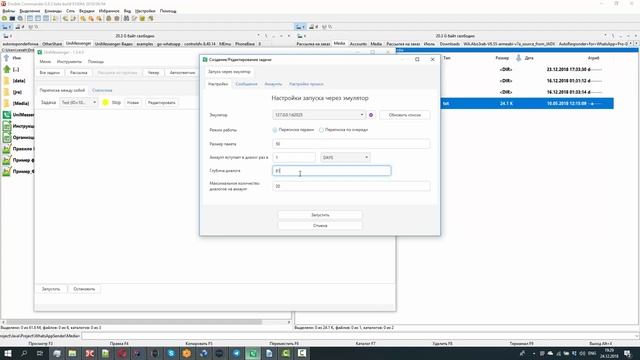The height and width of the screenshot is (360, 640).
Task: Open the Файлы menu in Double Commander
Action: (9, 11)
